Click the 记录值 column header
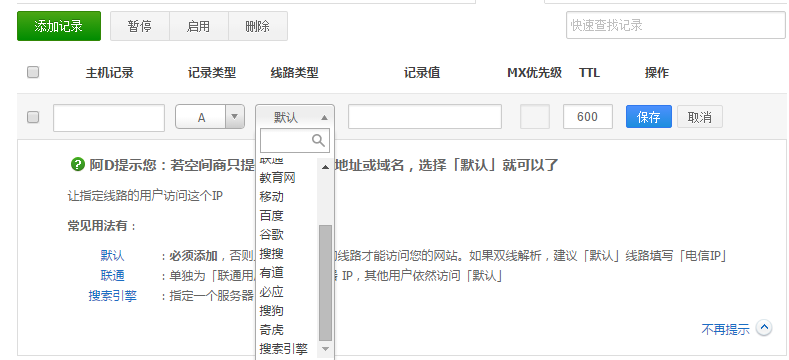This screenshot has height=360, width=789. 422,73
